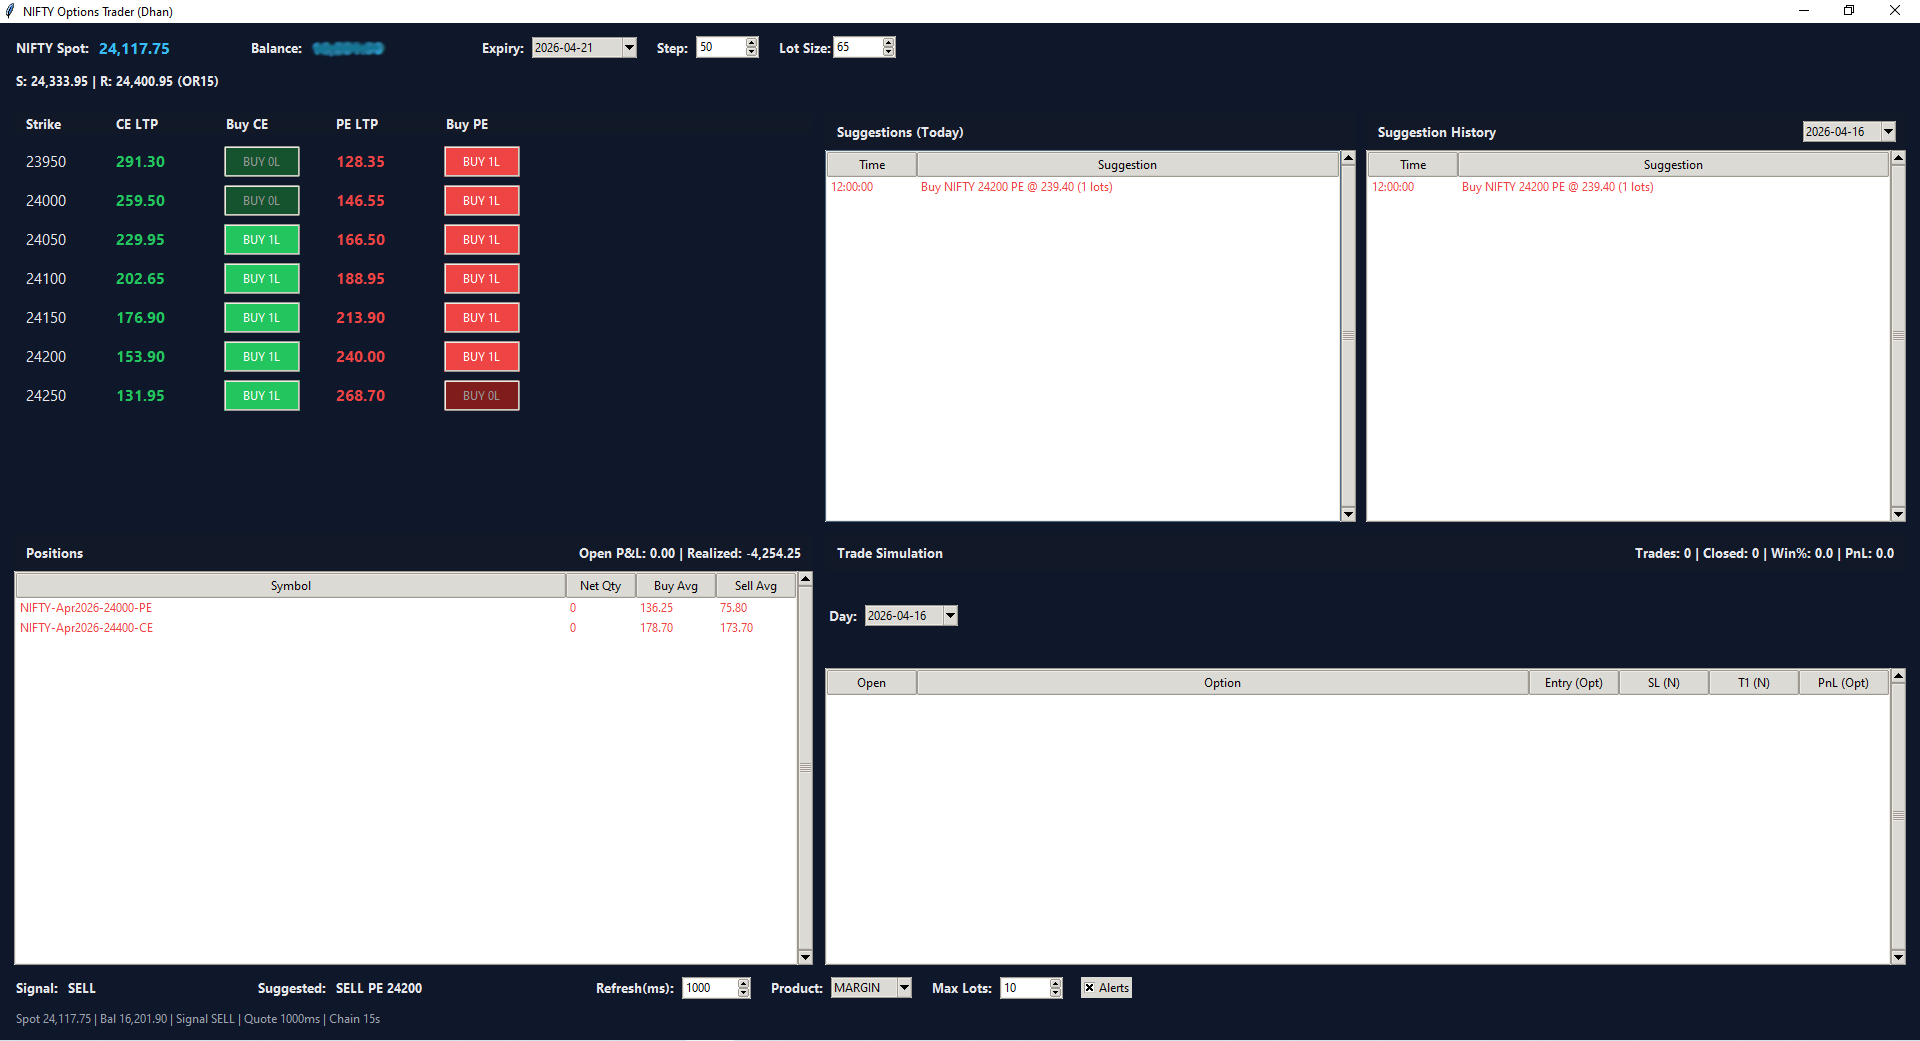Buy 1 lot CE at strike 24050

pos(261,239)
